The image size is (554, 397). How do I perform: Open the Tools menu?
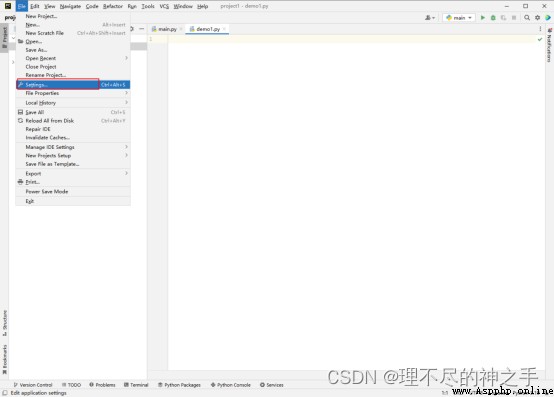tap(148, 6)
